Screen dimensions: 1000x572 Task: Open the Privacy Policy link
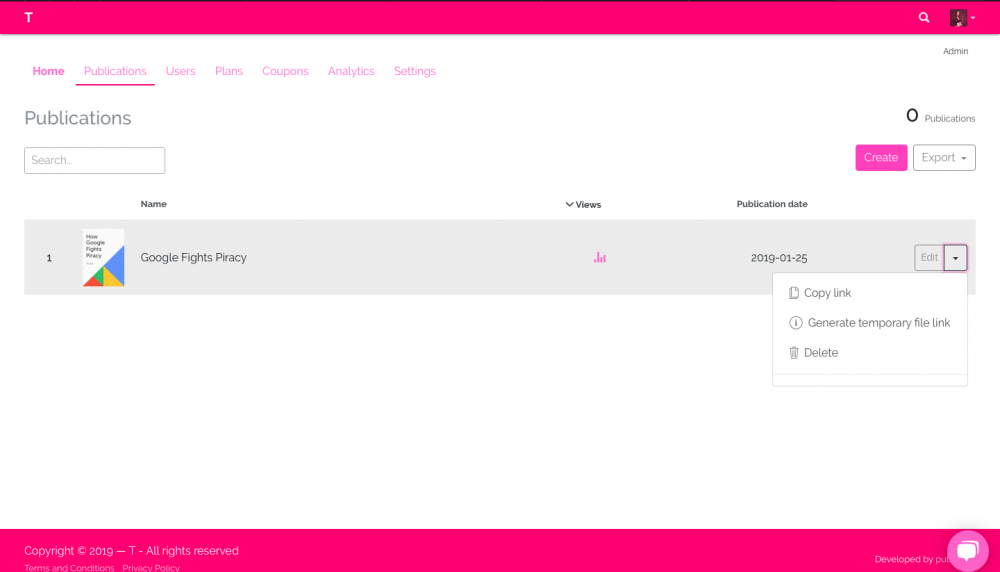[151, 567]
